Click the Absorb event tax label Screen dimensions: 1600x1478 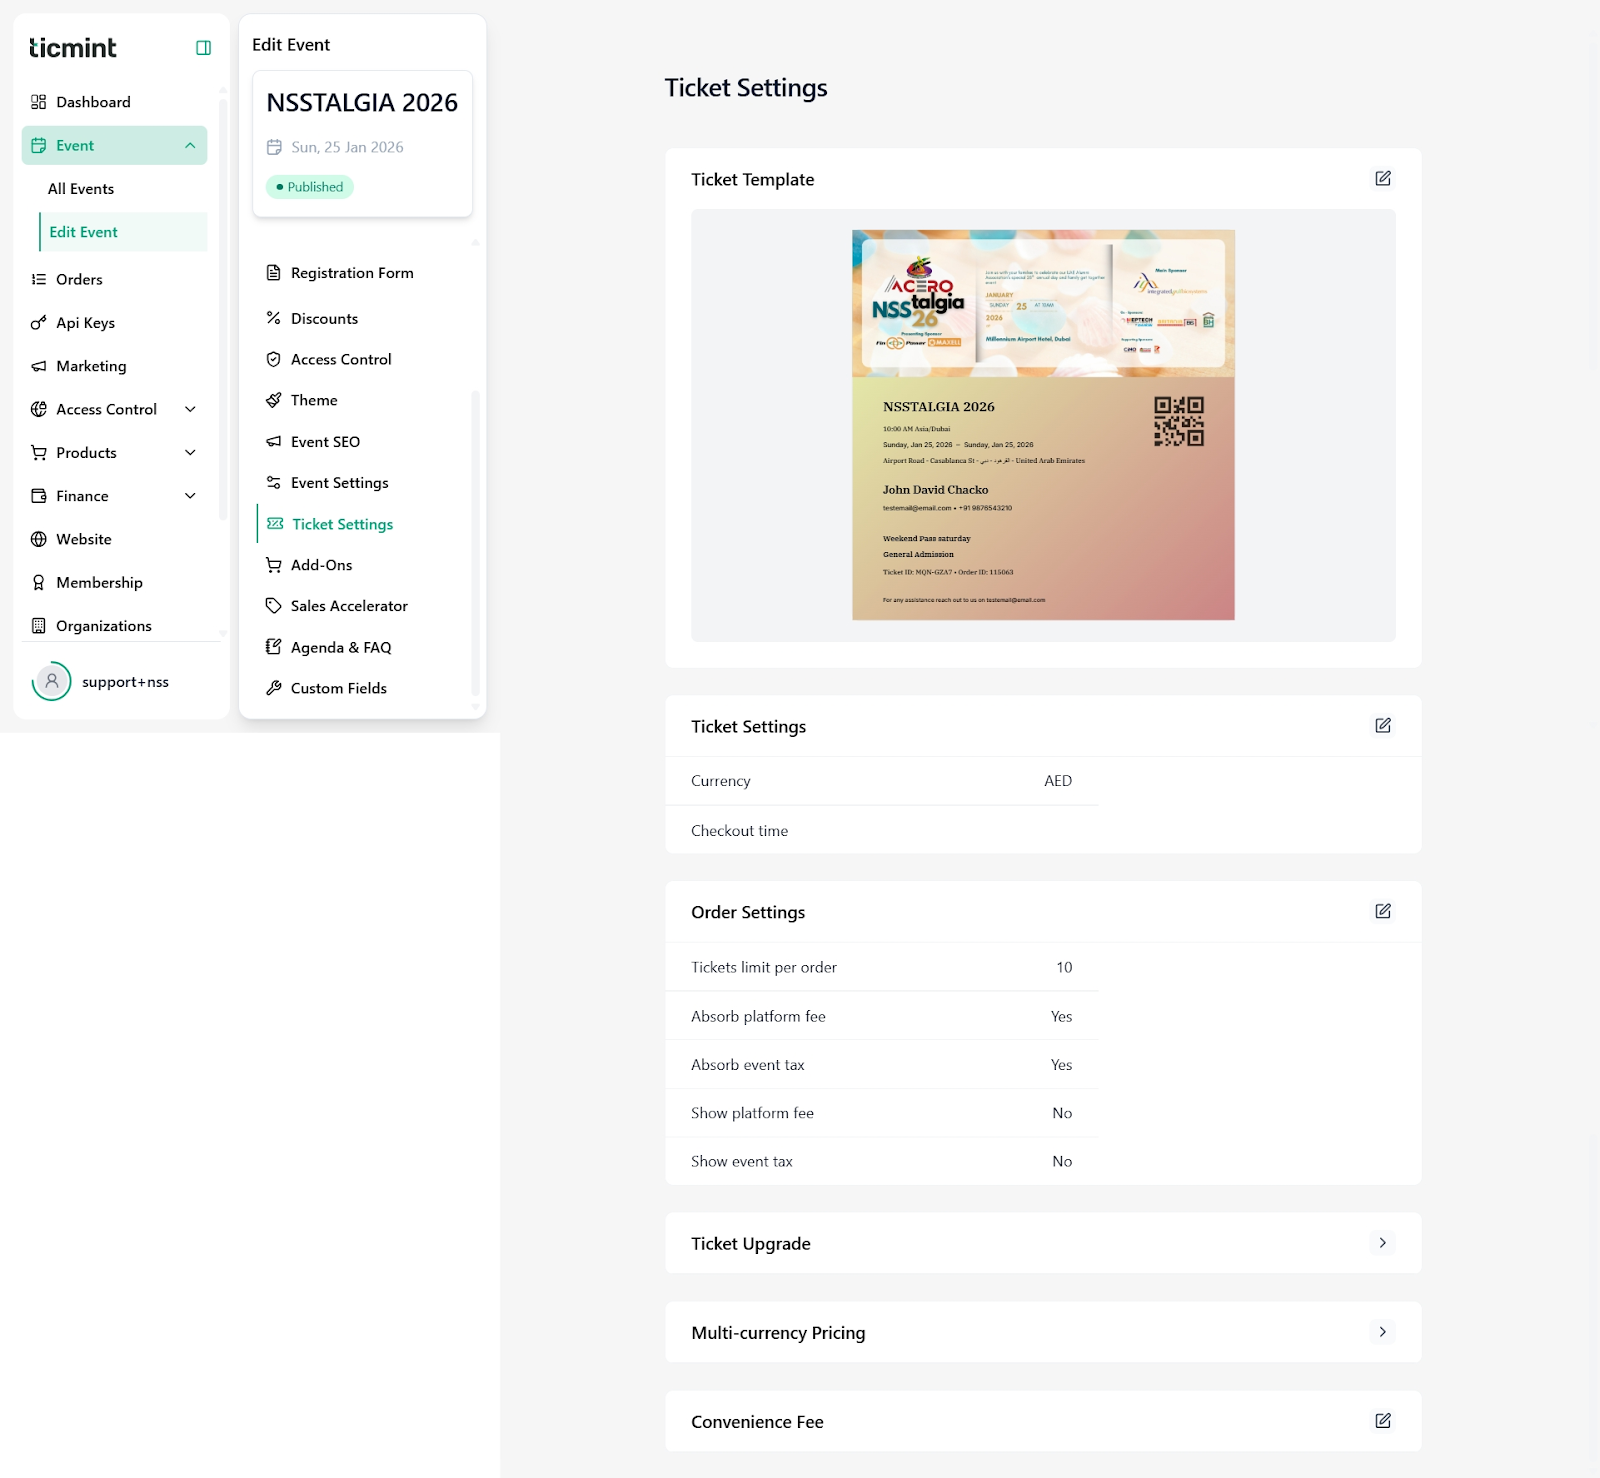(747, 1065)
